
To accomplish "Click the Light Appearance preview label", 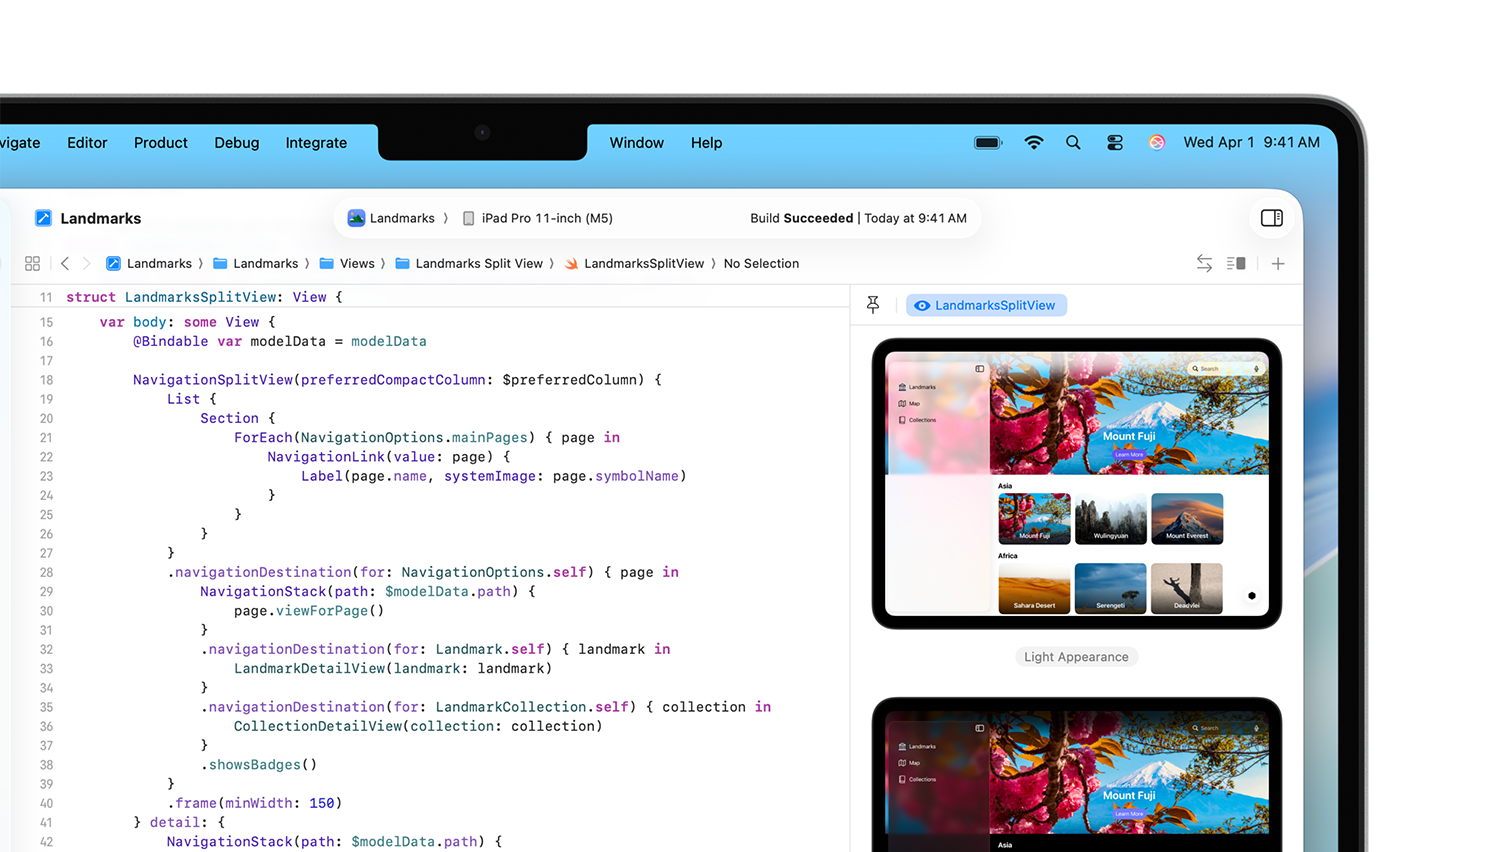I will pyautogui.click(x=1076, y=657).
